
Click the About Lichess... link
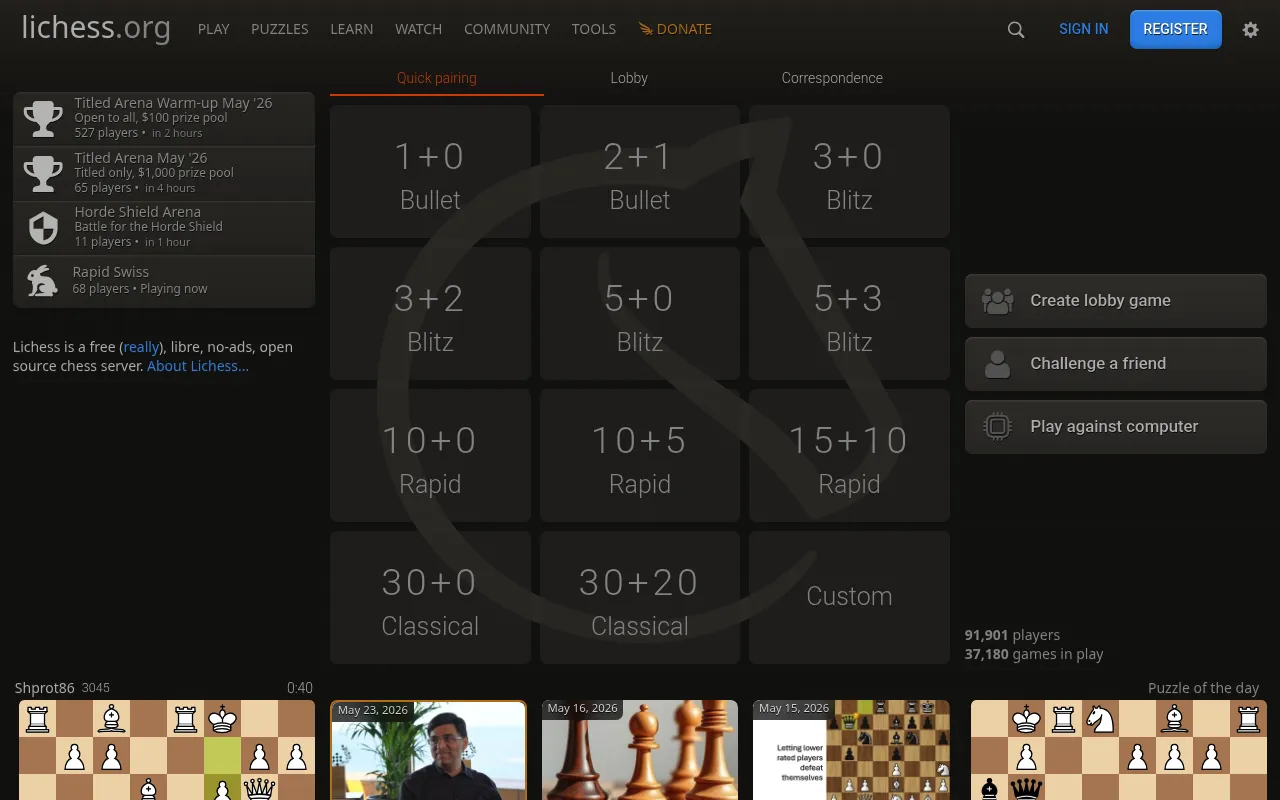point(198,366)
